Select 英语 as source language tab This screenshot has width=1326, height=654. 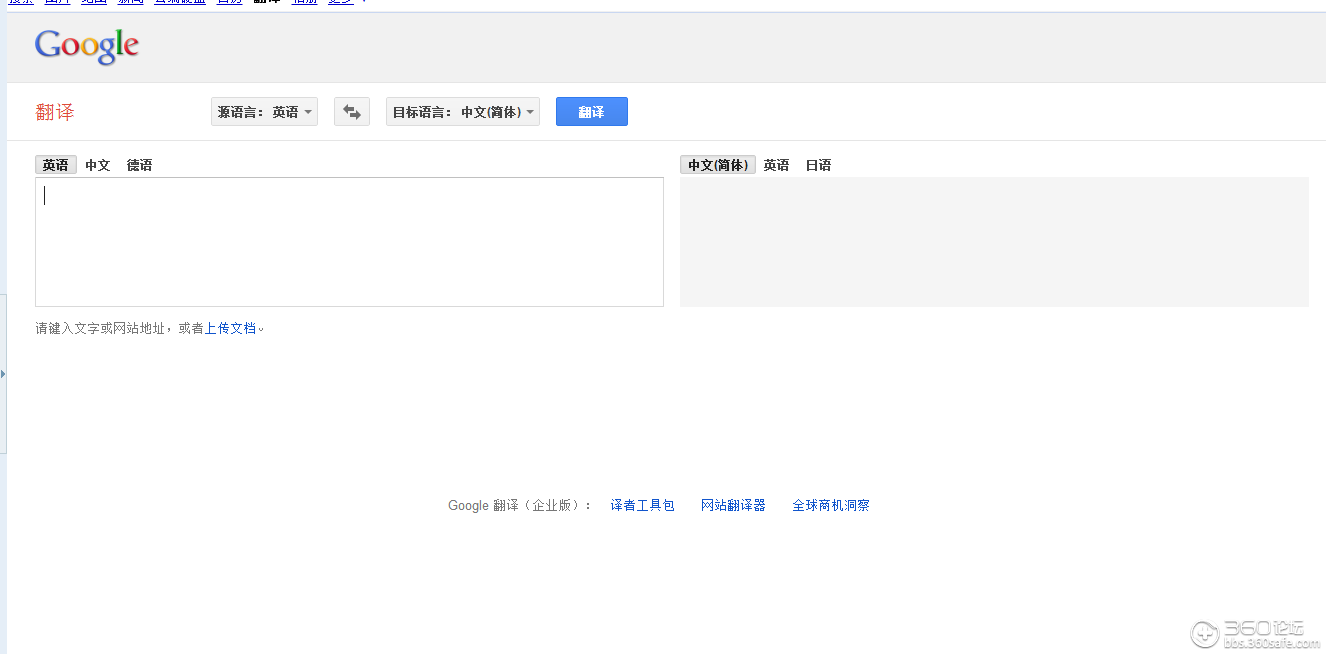[x=56, y=165]
